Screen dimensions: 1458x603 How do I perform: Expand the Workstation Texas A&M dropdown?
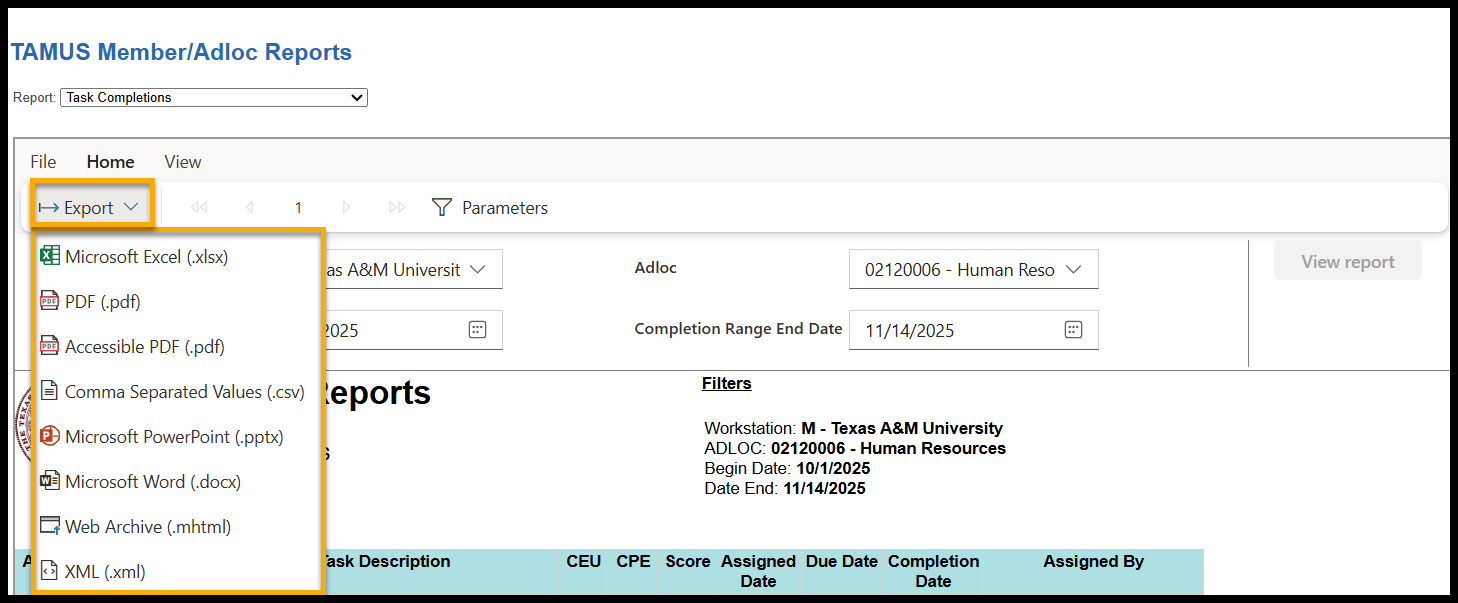(410, 270)
